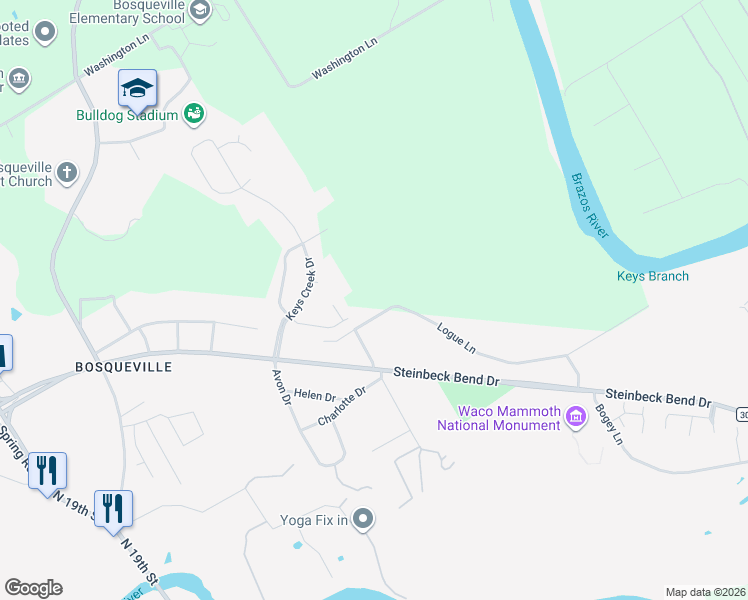Select the Keys Branch water label
Viewport: 748px width, 600px height.
pyautogui.click(x=653, y=276)
